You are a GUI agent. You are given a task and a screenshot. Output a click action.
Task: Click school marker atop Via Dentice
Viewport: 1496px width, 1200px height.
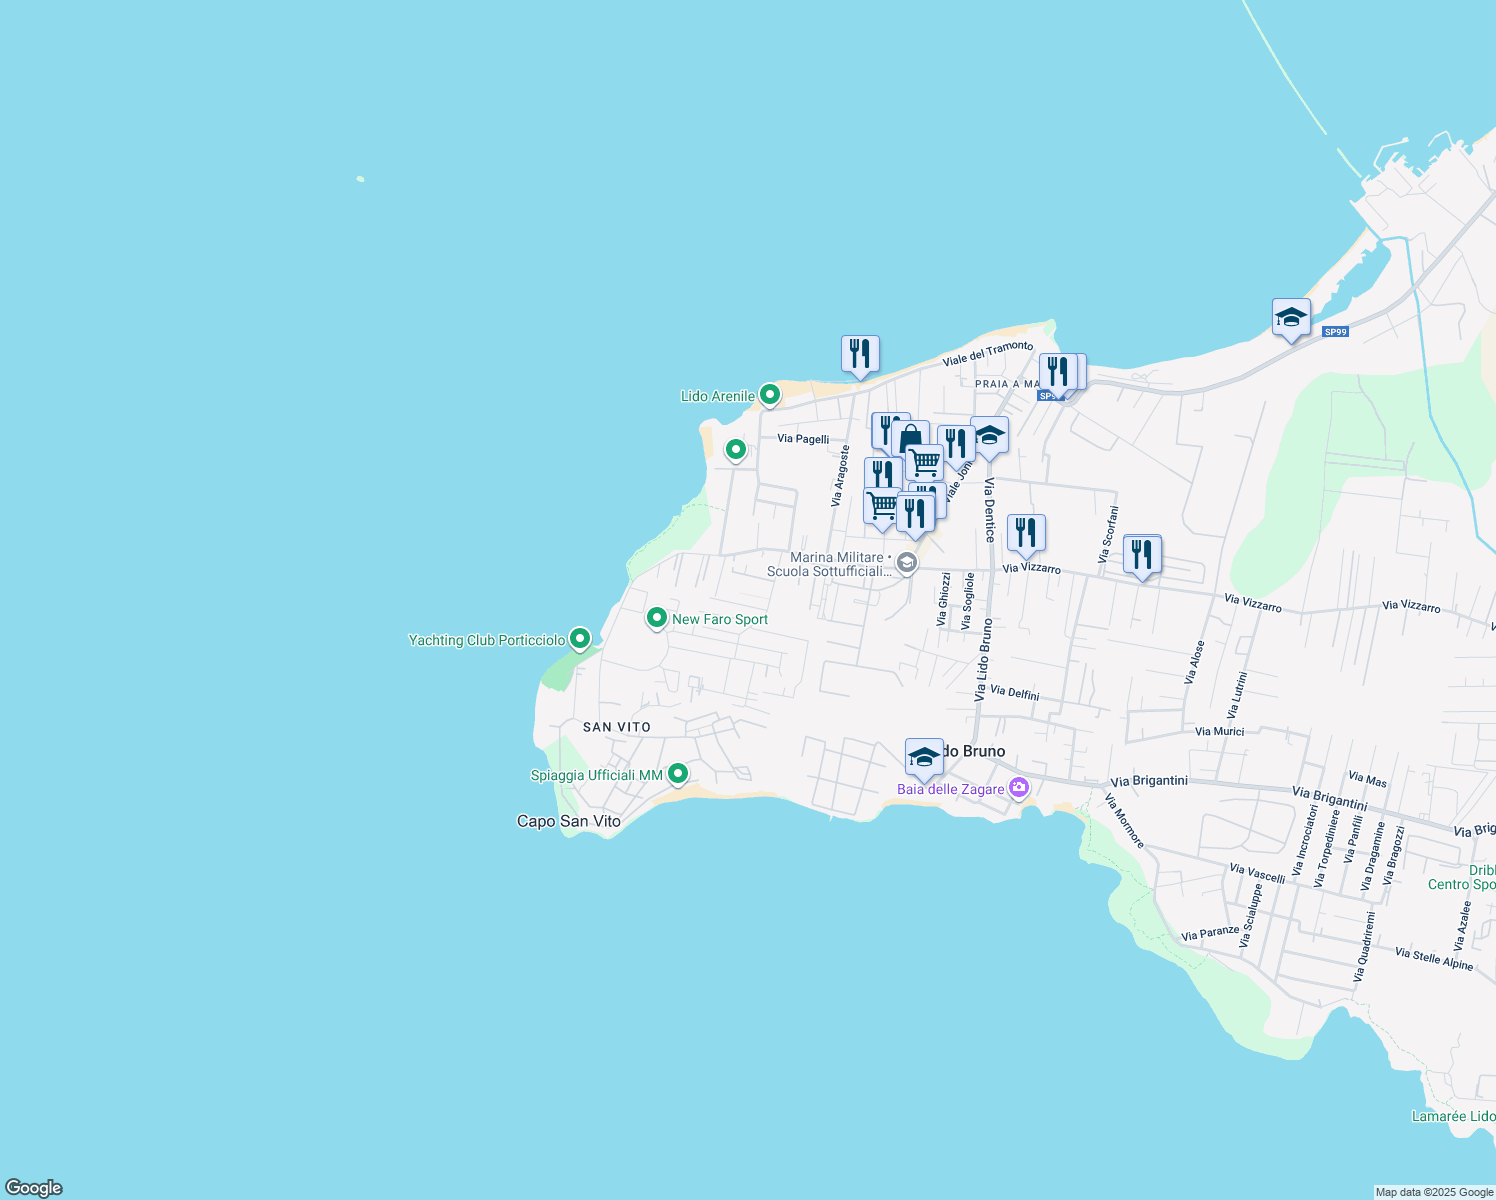[989, 436]
